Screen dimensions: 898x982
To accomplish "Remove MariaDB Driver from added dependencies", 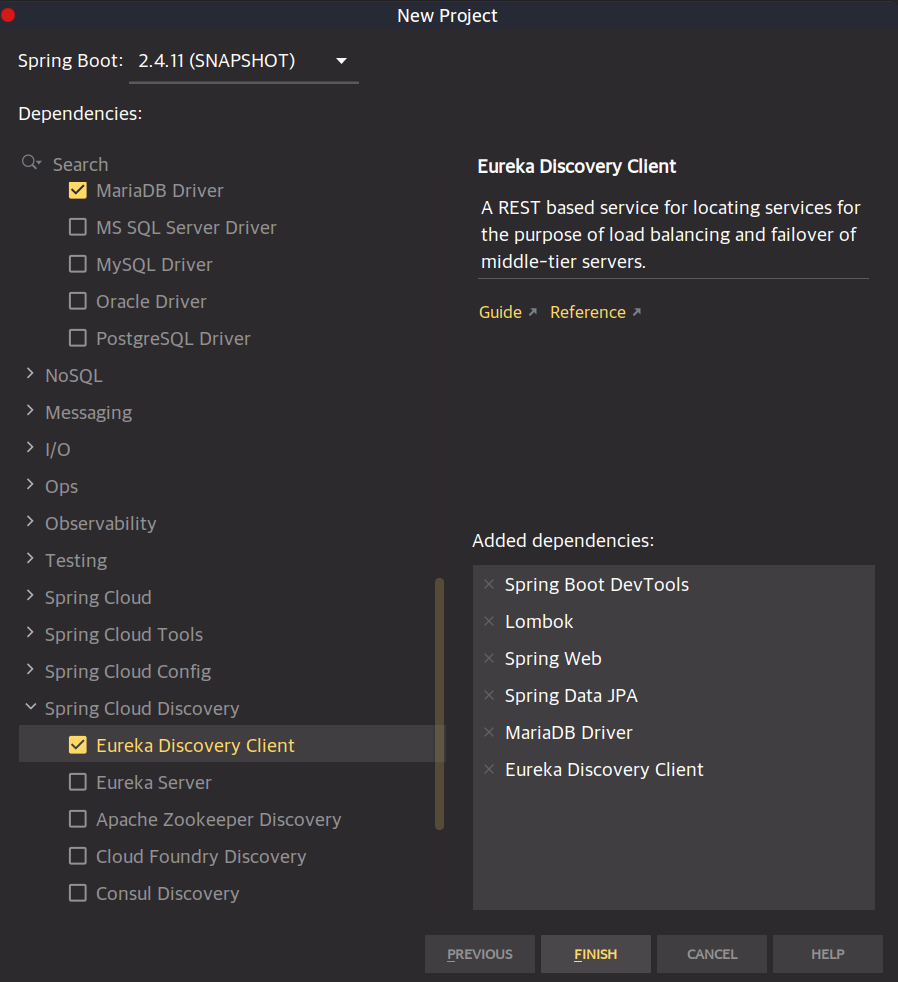I will click(x=489, y=732).
